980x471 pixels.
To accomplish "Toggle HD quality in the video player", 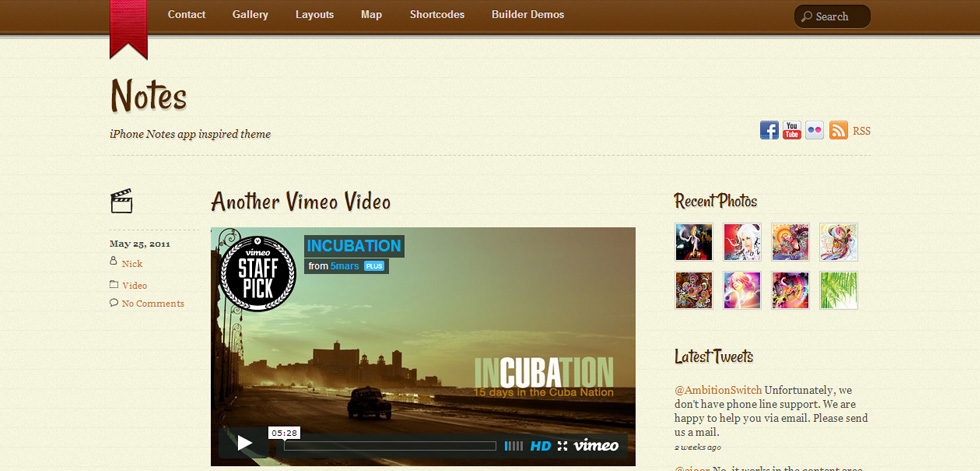I will 541,446.
